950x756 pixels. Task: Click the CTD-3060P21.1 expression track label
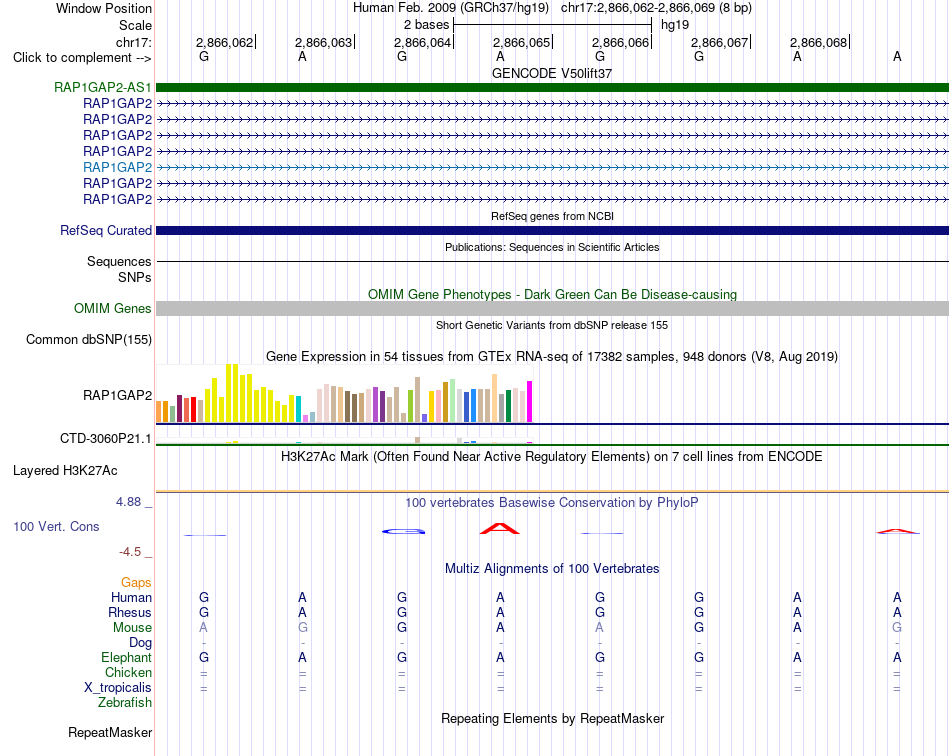(105, 438)
